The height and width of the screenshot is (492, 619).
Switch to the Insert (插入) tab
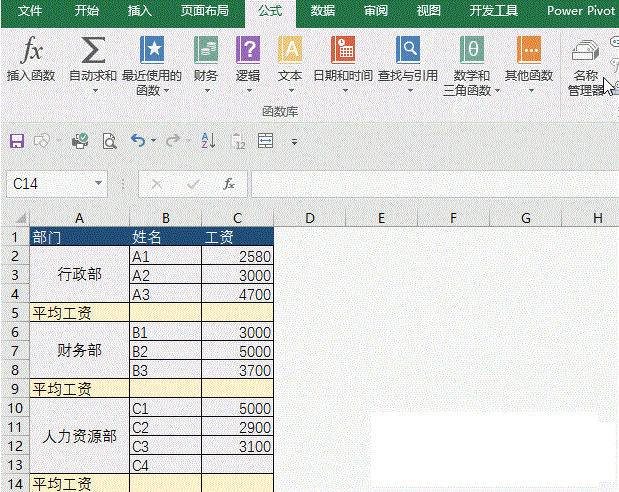(140, 11)
